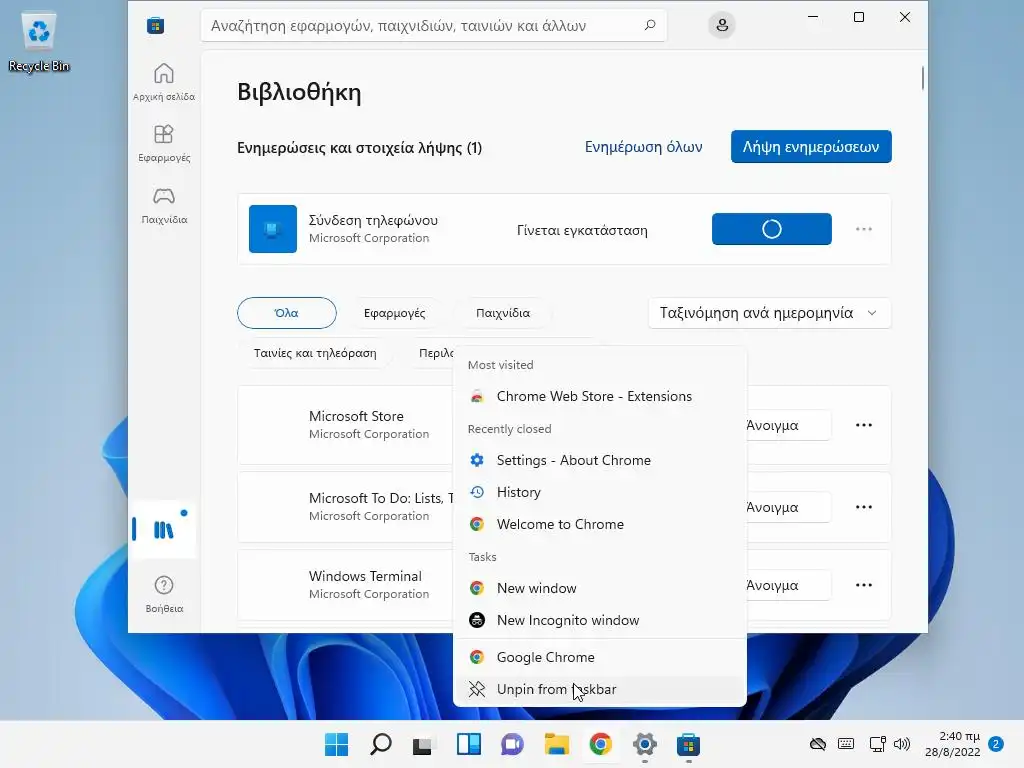
Task: Click the installing progress button for Σύνδεση τηλεφώνου
Action: [x=771, y=229]
